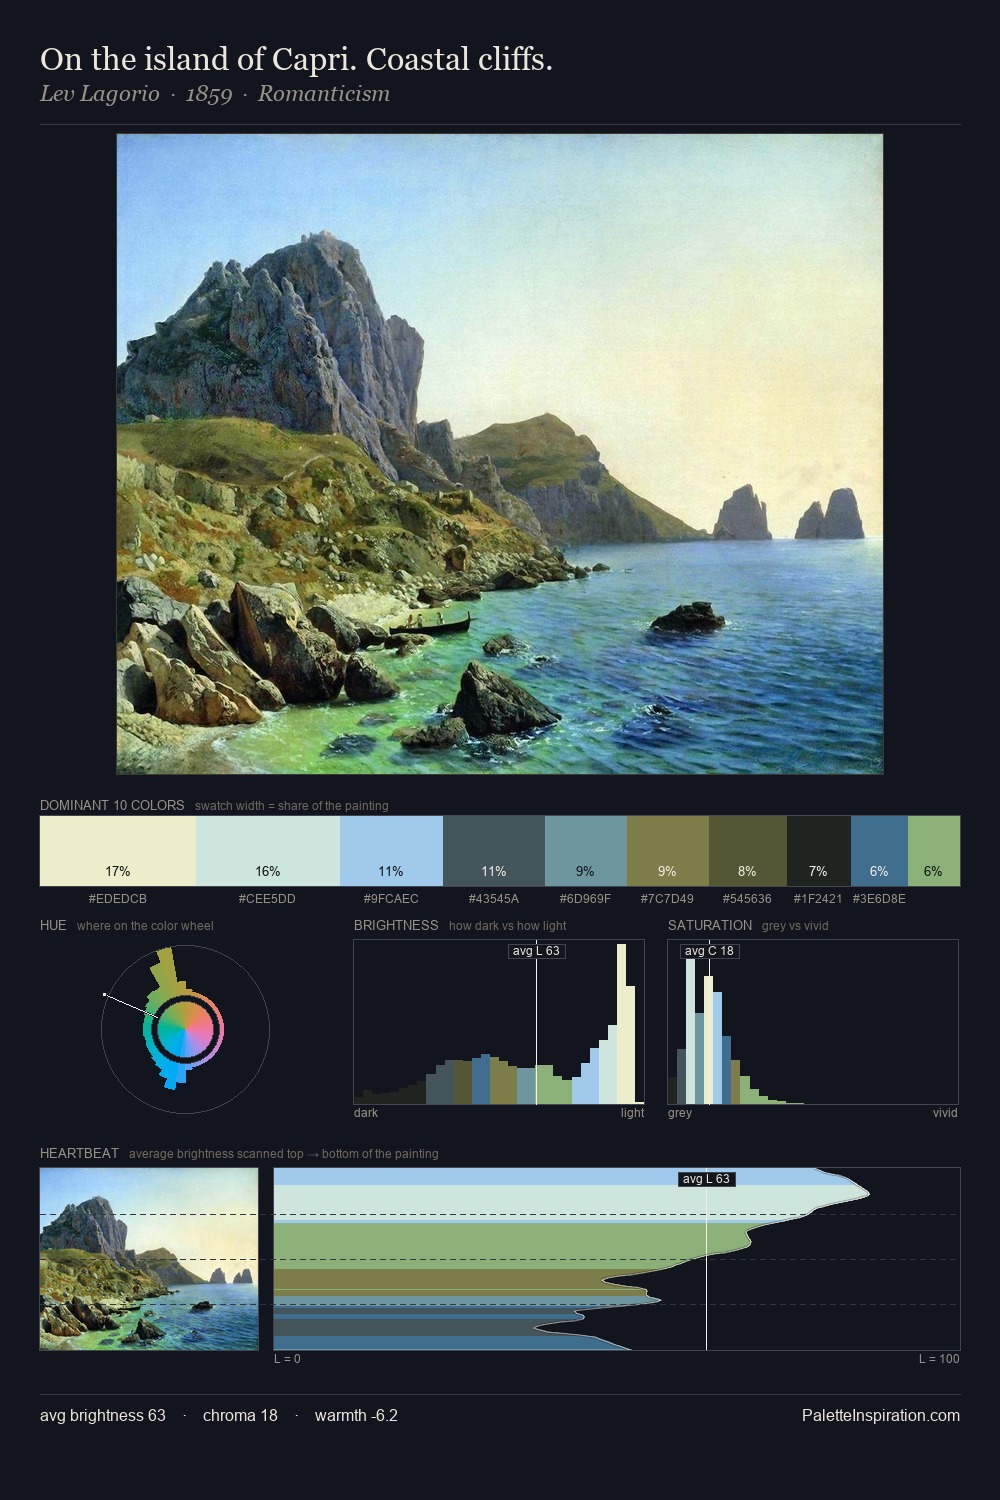Click the green swatch showing 6% at far right
The width and height of the screenshot is (1000, 1500).
[934, 851]
